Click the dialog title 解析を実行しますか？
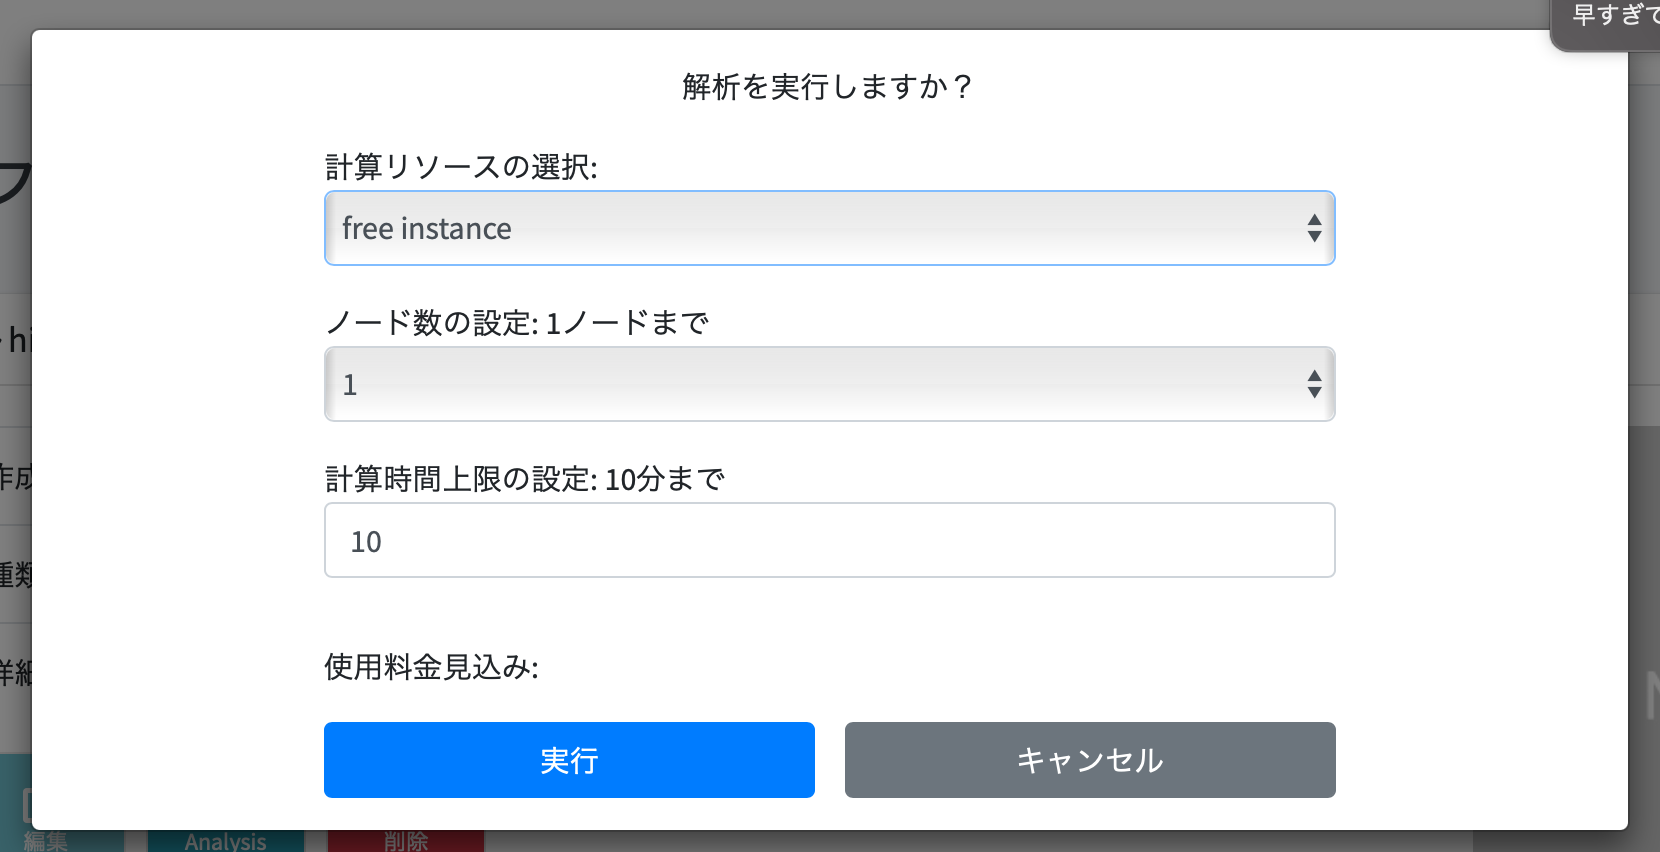Viewport: 1660px width, 852px height. point(827,86)
